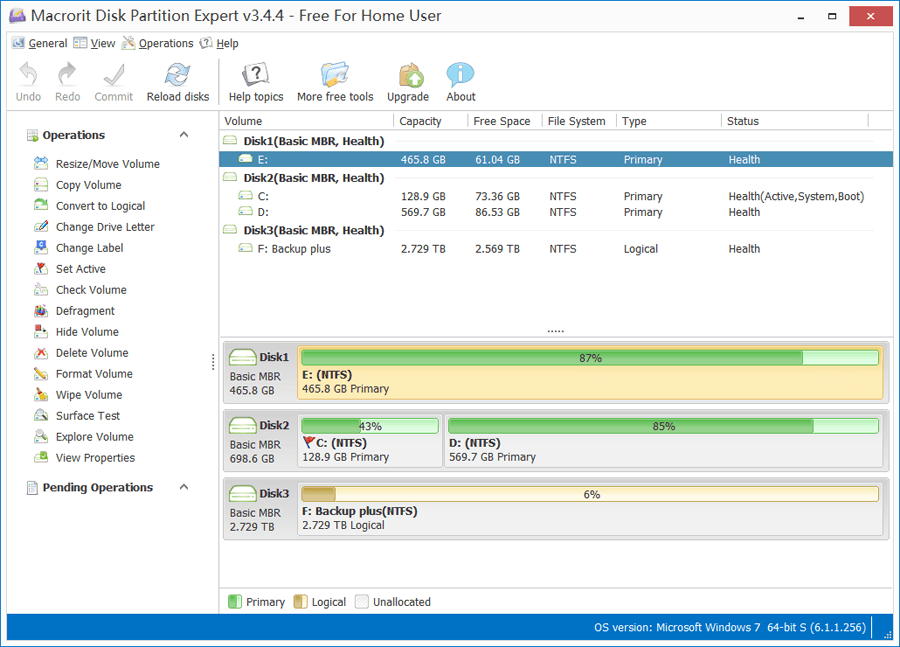Screen dimensions: 900x647
Task: Click the More free tools icon
Action: (335, 80)
